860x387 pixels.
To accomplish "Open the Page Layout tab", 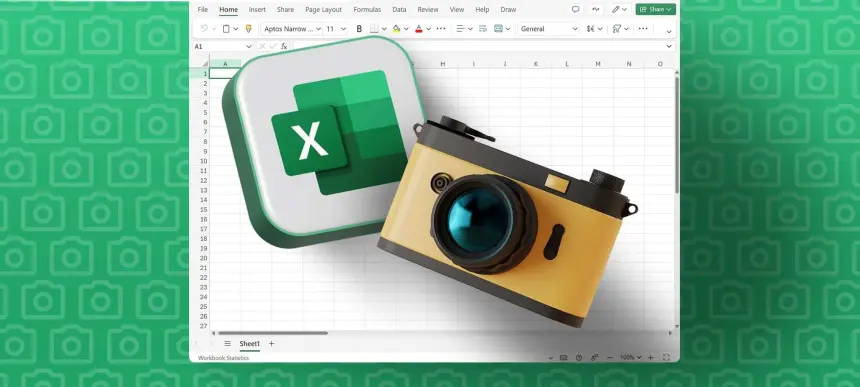I will (324, 9).
